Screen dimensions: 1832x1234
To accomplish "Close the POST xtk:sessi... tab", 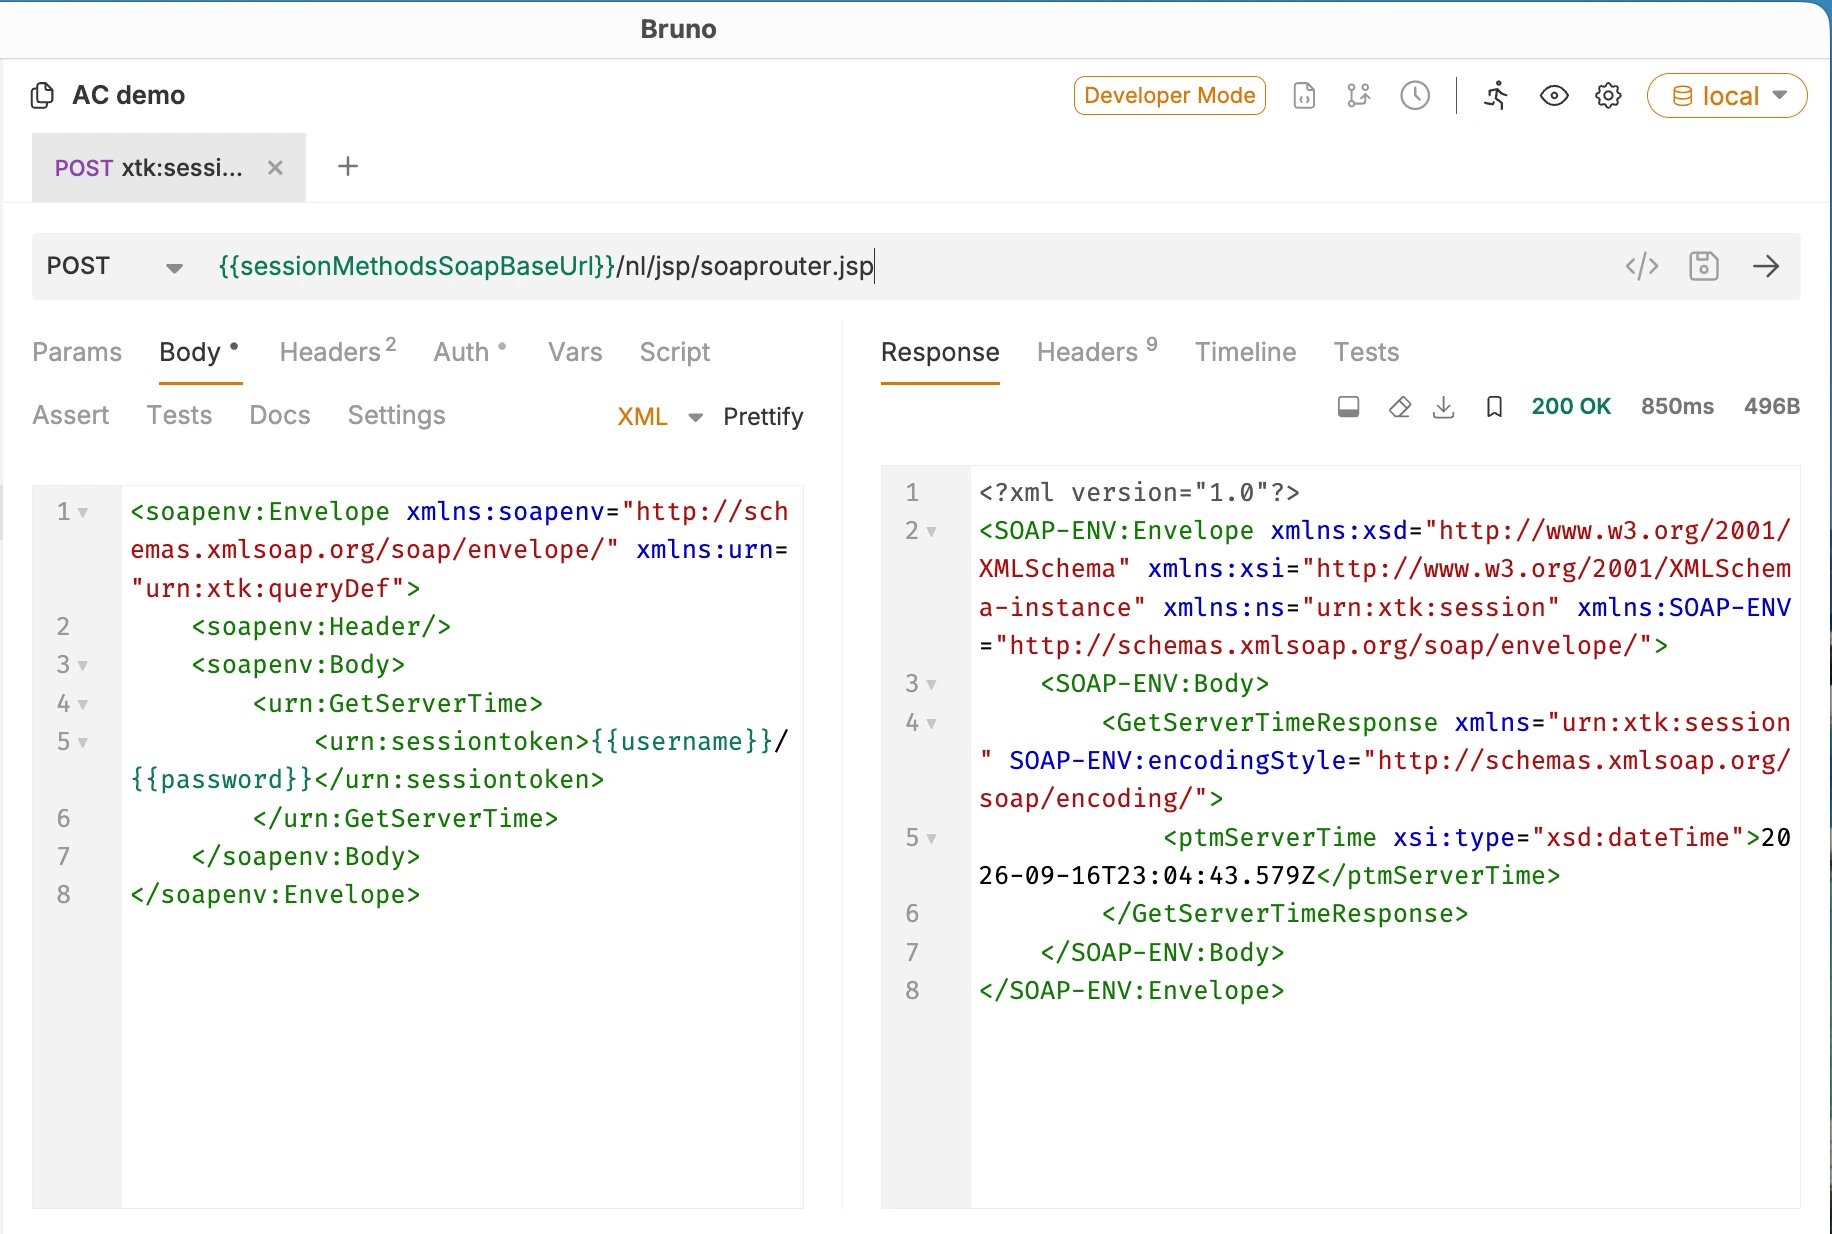I will [275, 168].
